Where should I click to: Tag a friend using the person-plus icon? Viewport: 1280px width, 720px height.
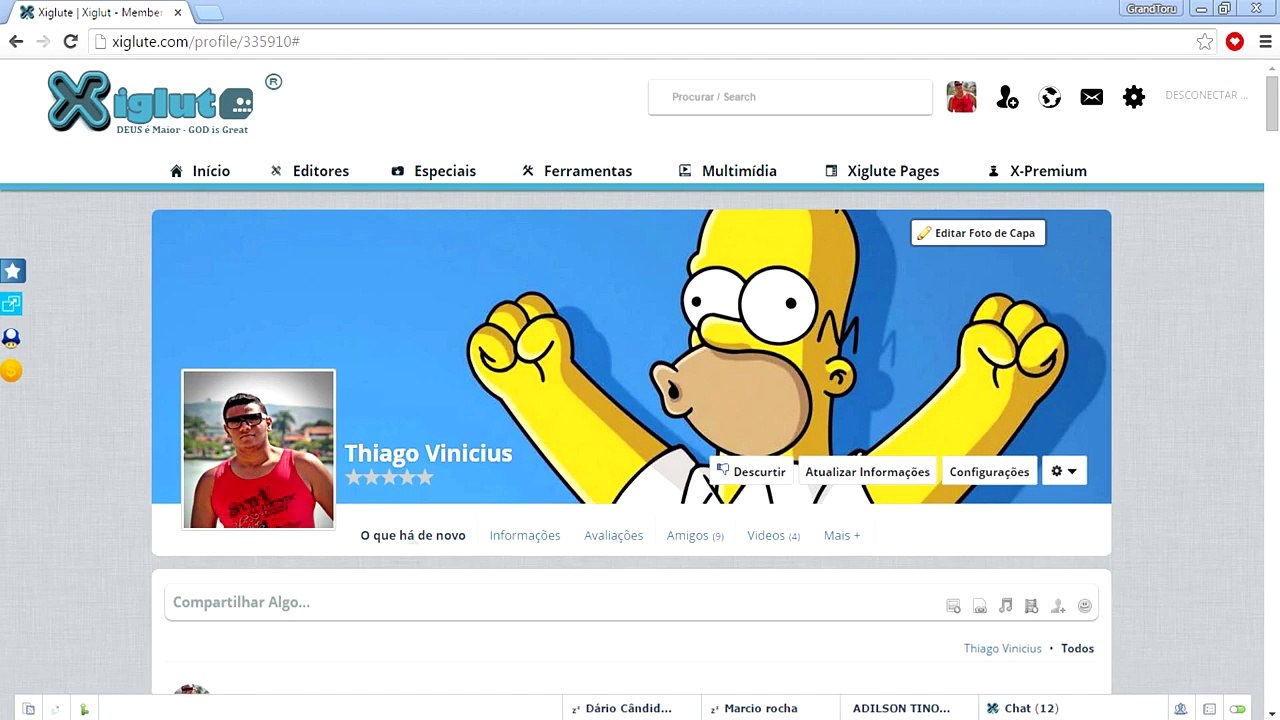tap(1058, 606)
